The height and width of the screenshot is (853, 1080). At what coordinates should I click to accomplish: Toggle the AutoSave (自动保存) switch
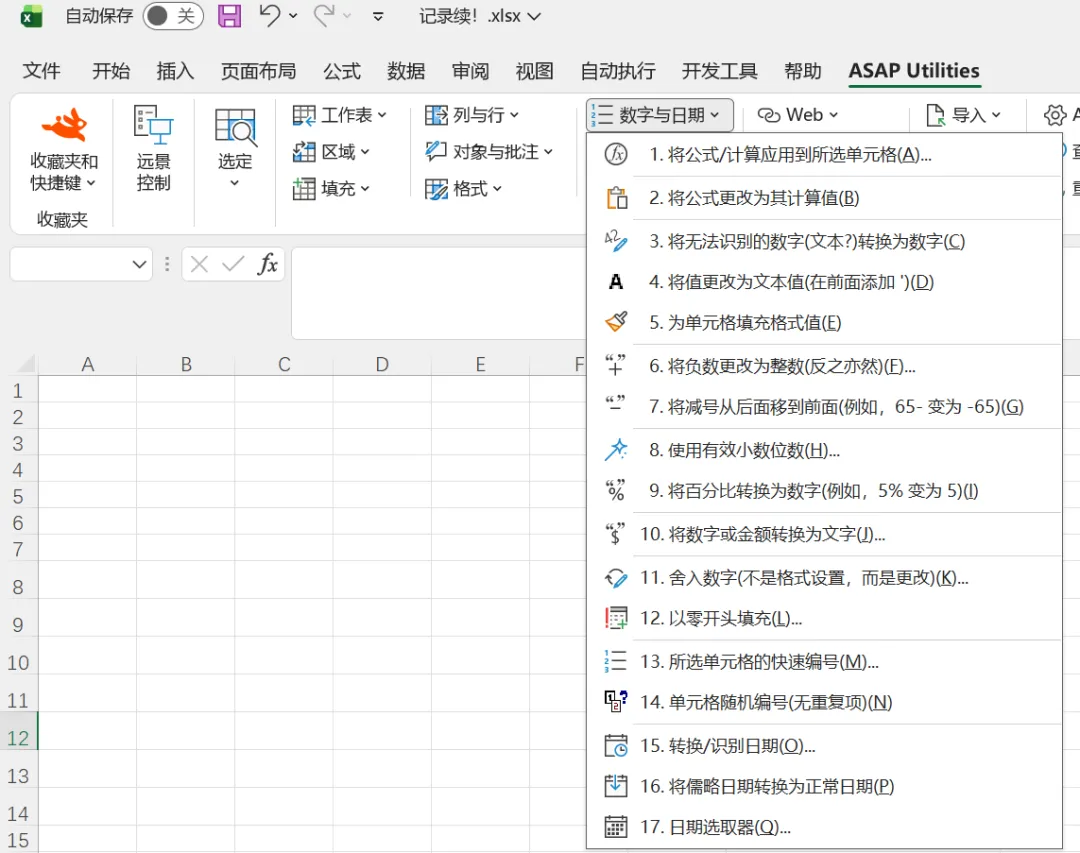(173, 16)
